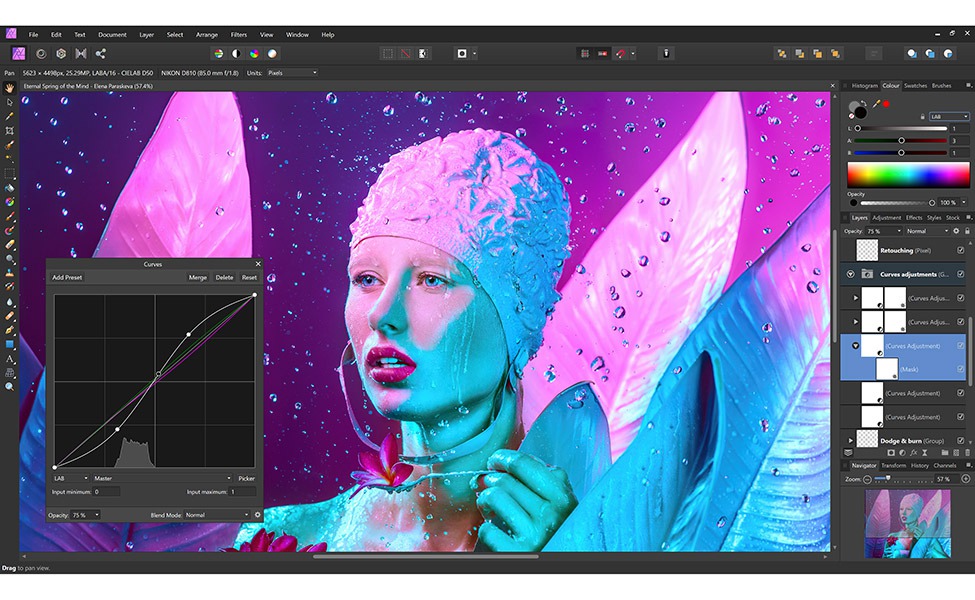Open the Curves LAB colour space dropdown
Image resolution: width=975 pixels, height=600 pixels.
pos(70,478)
